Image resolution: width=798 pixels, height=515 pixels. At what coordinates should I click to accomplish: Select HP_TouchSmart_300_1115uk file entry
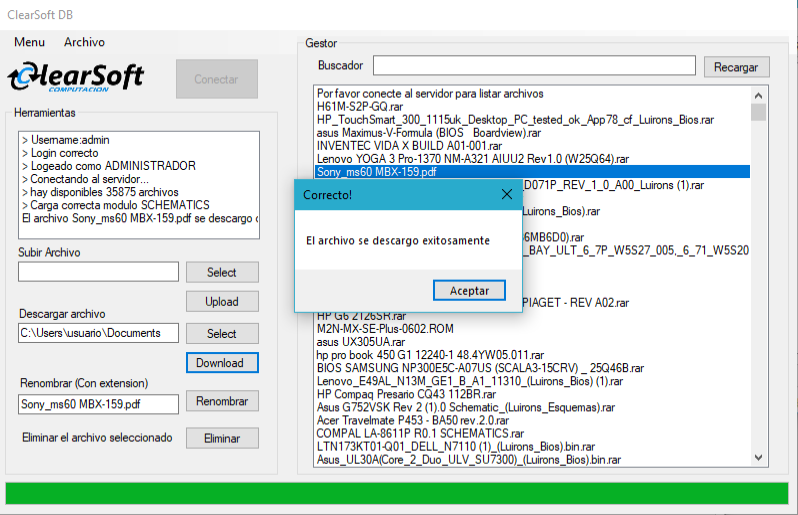(515, 120)
